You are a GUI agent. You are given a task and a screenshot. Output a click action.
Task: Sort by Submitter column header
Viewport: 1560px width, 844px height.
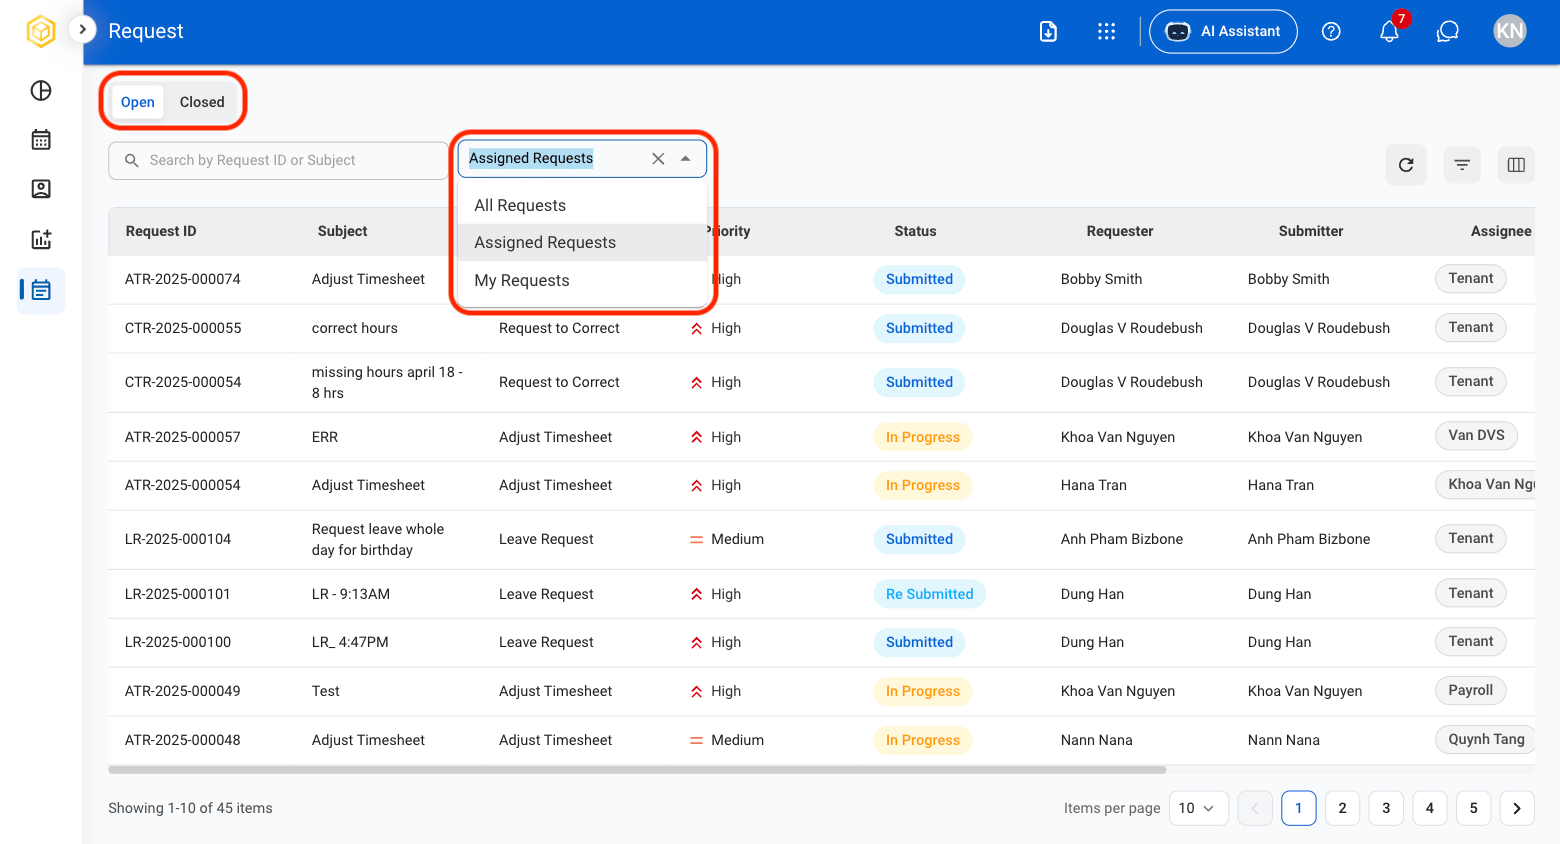click(1311, 231)
